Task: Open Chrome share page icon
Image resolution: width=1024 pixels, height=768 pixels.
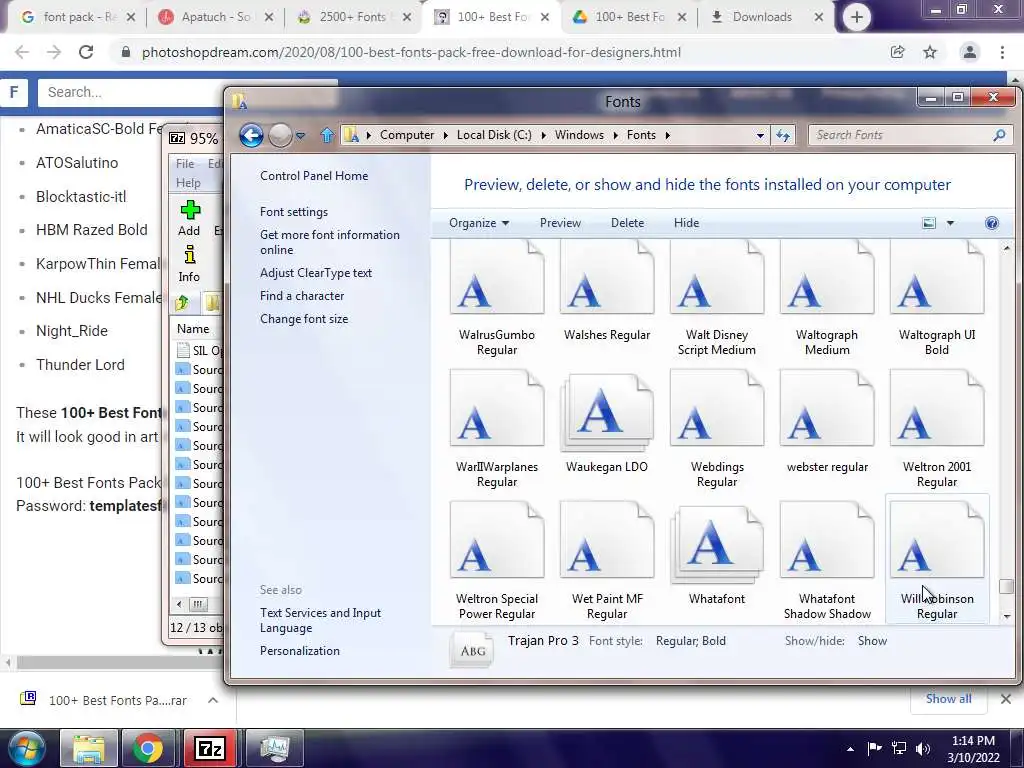Action: 897,52
